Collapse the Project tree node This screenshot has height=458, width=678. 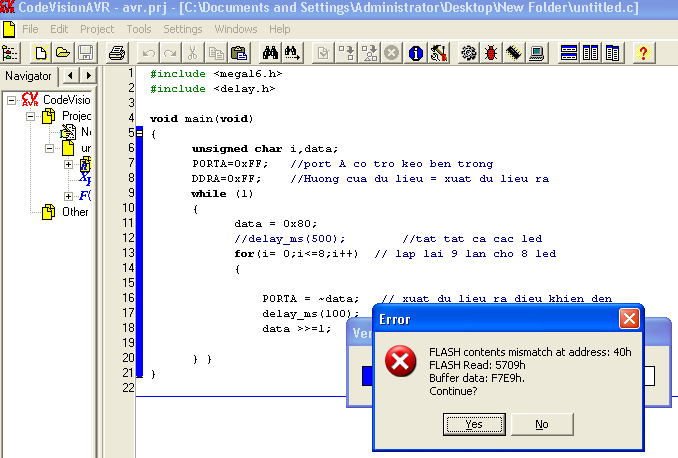30,116
